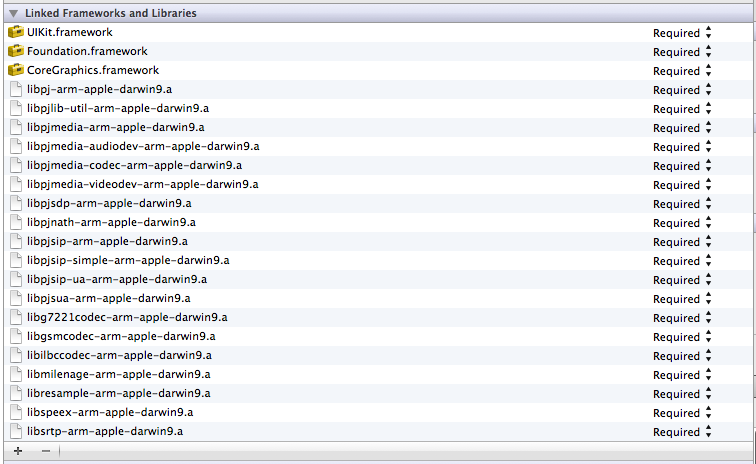Select the libpjnath-arm-apple-darwin9.a name text
This screenshot has width=756, height=464.
point(111,222)
